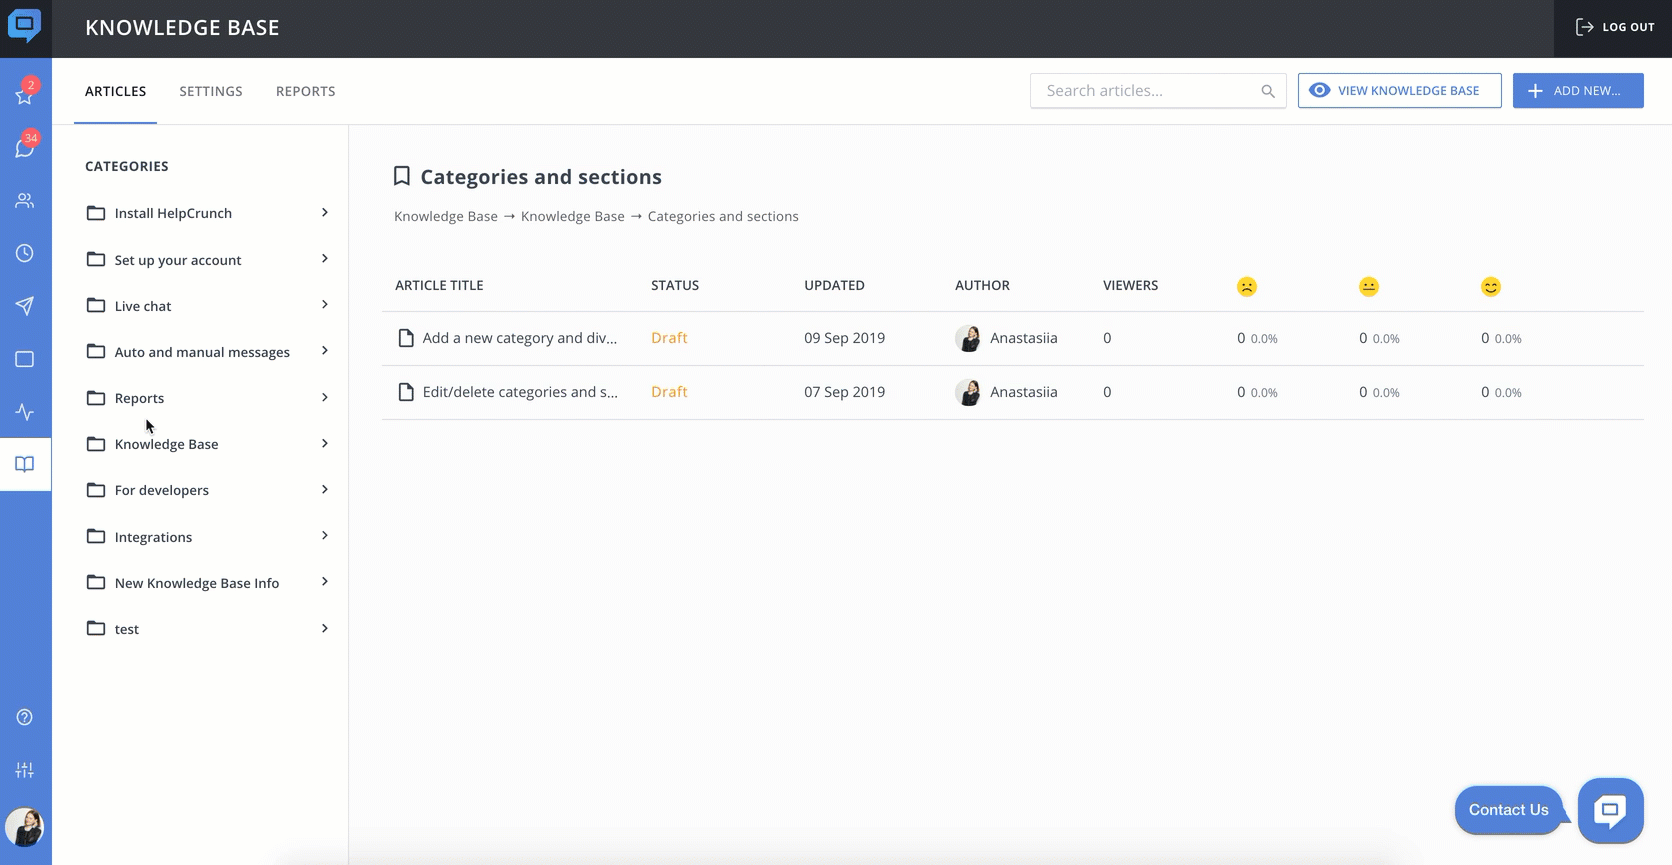Image resolution: width=1672 pixels, height=865 pixels.
Task: Expand For developers category chevron
Action: pos(325,489)
